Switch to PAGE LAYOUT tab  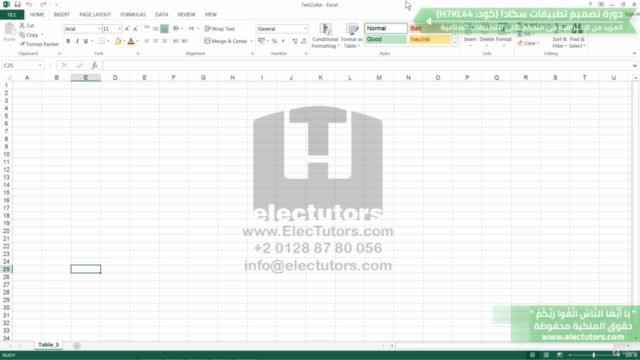click(x=95, y=15)
